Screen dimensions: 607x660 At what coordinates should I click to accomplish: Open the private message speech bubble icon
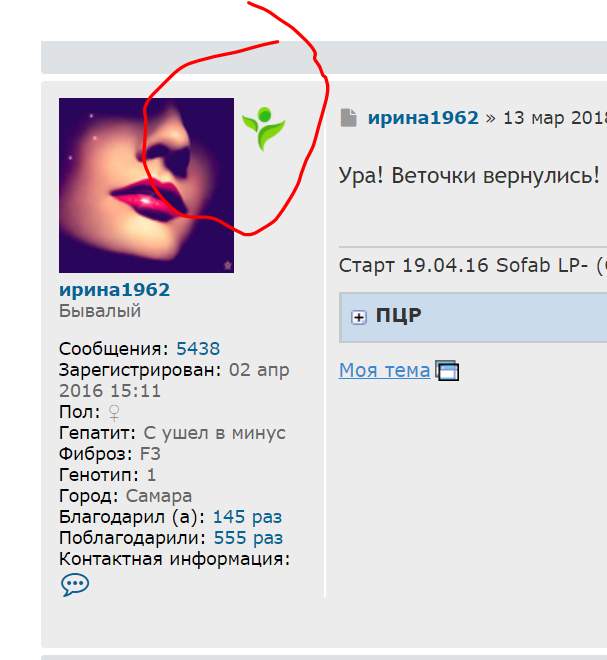click(x=75, y=585)
